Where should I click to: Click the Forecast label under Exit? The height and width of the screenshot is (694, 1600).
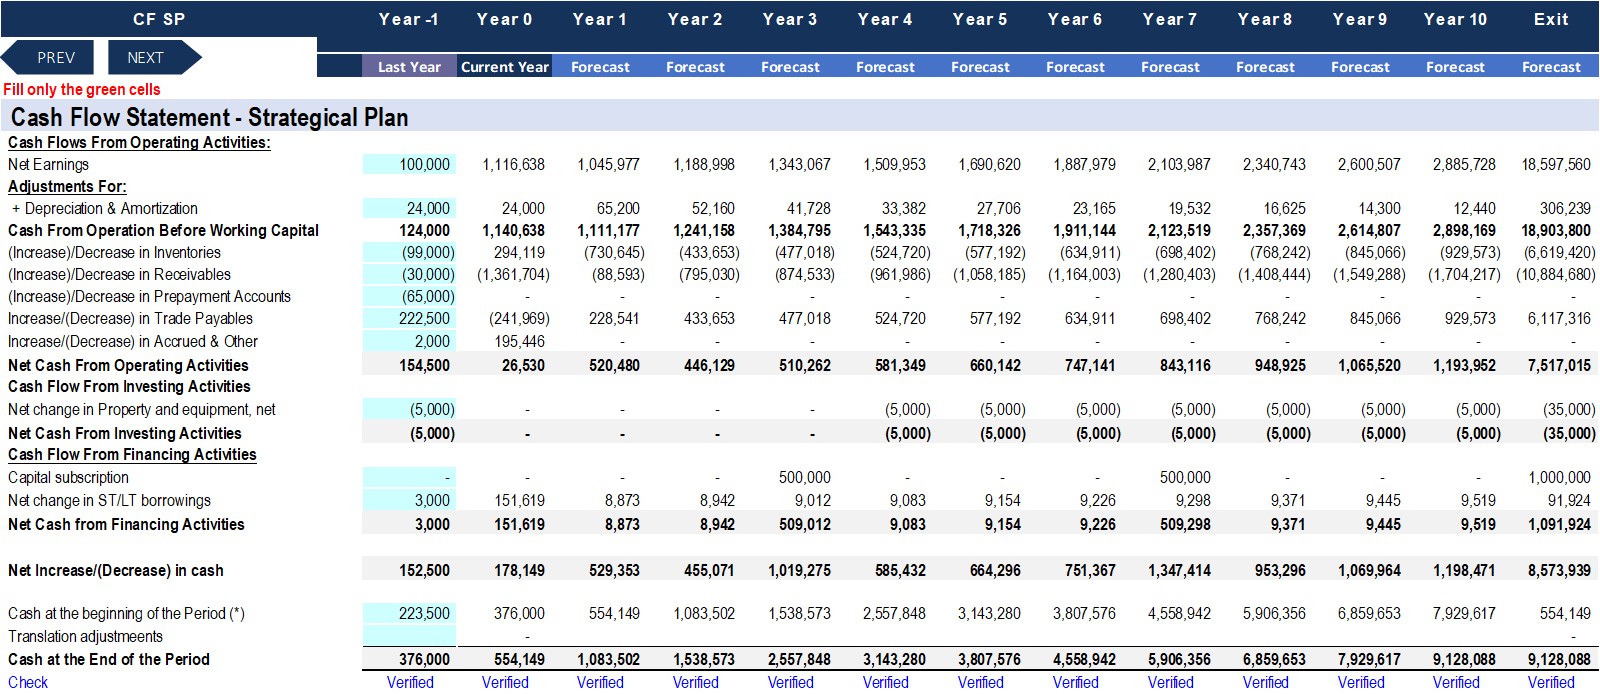[x=1551, y=67]
